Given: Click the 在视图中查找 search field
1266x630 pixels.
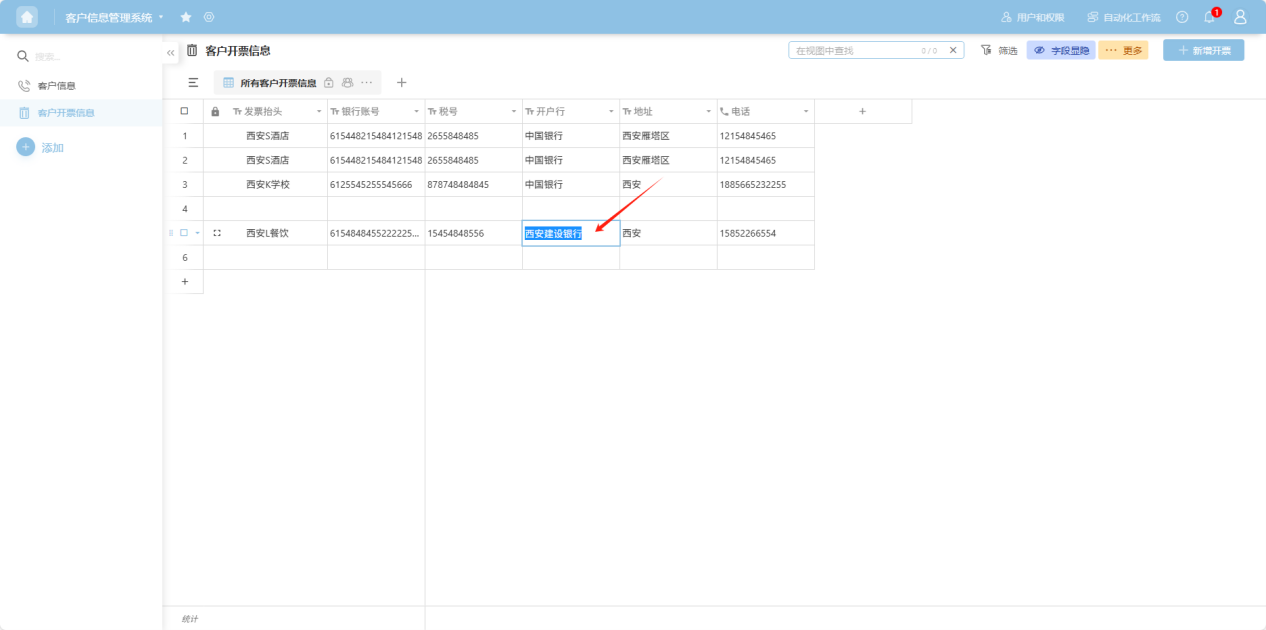Looking at the screenshot, I should tap(855, 50).
